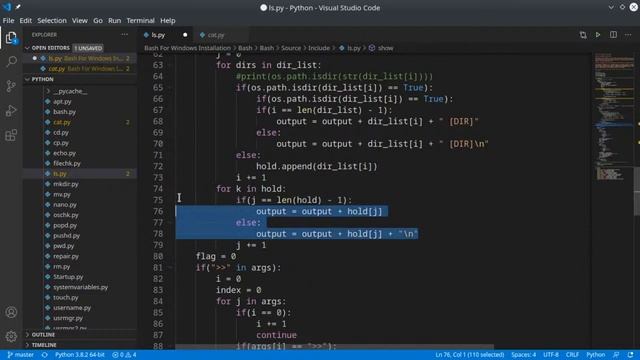Fold the else block at line 77
This screenshot has width=640, height=360.
point(171,222)
